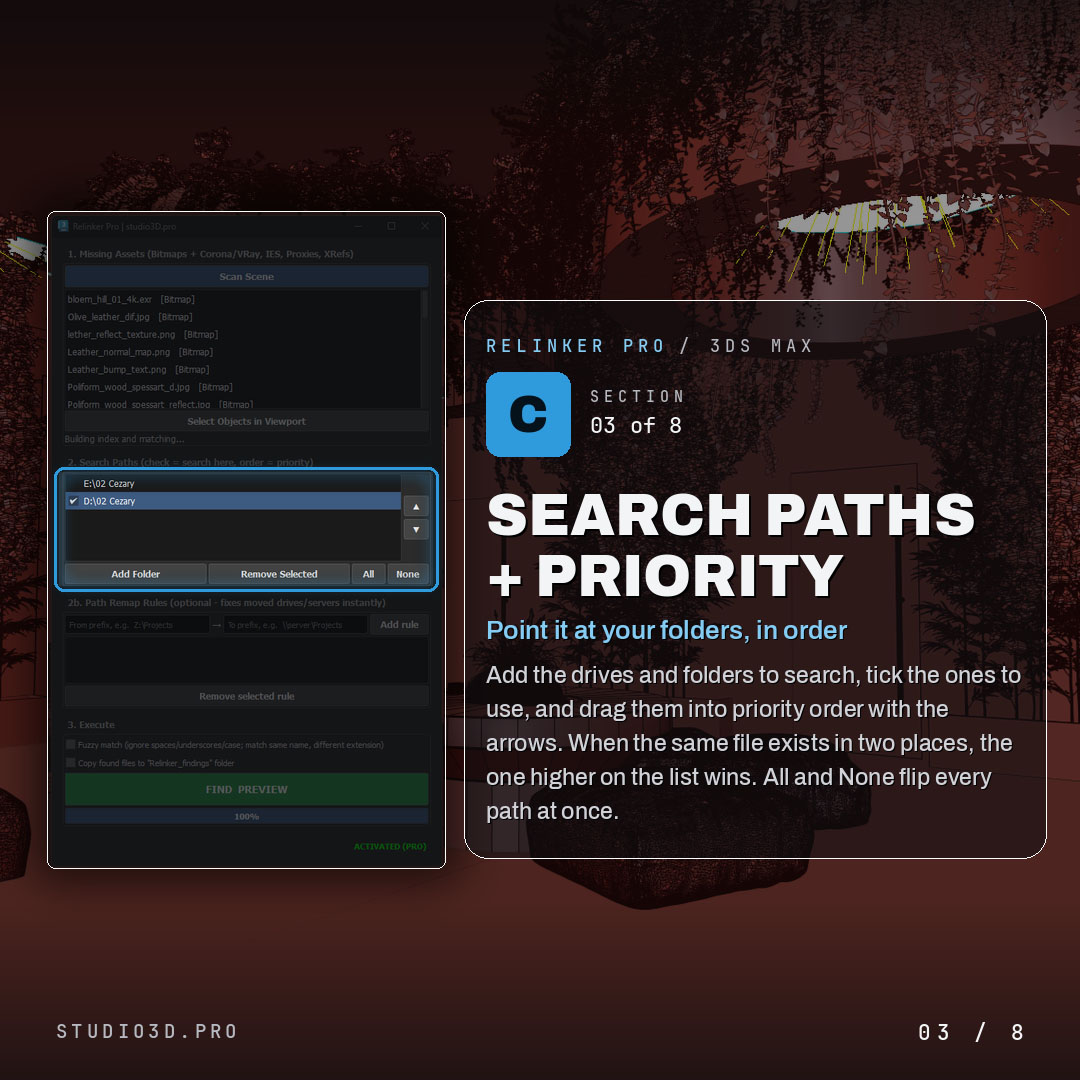Click the None paths button
The height and width of the screenshot is (1080, 1080).
(x=408, y=574)
